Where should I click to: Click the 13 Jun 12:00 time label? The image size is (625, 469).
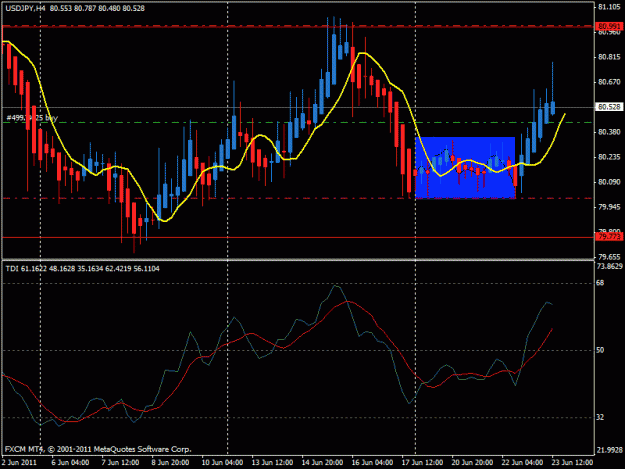pyautogui.click(x=272, y=463)
